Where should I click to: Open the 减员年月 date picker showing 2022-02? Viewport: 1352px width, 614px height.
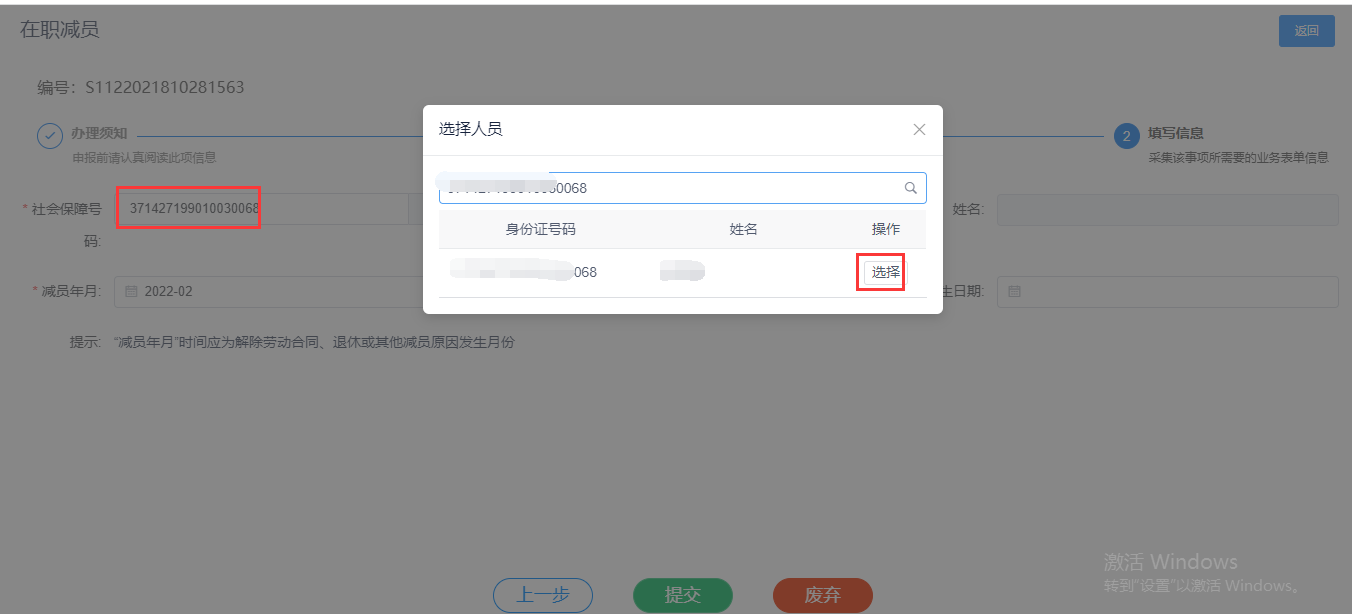coord(270,292)
